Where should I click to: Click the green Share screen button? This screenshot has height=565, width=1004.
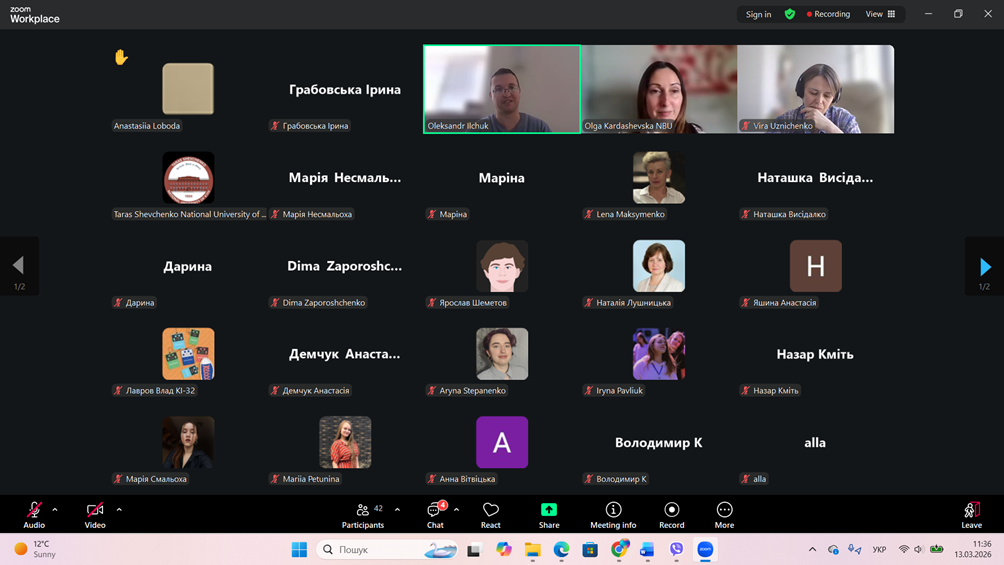point(549,515)
